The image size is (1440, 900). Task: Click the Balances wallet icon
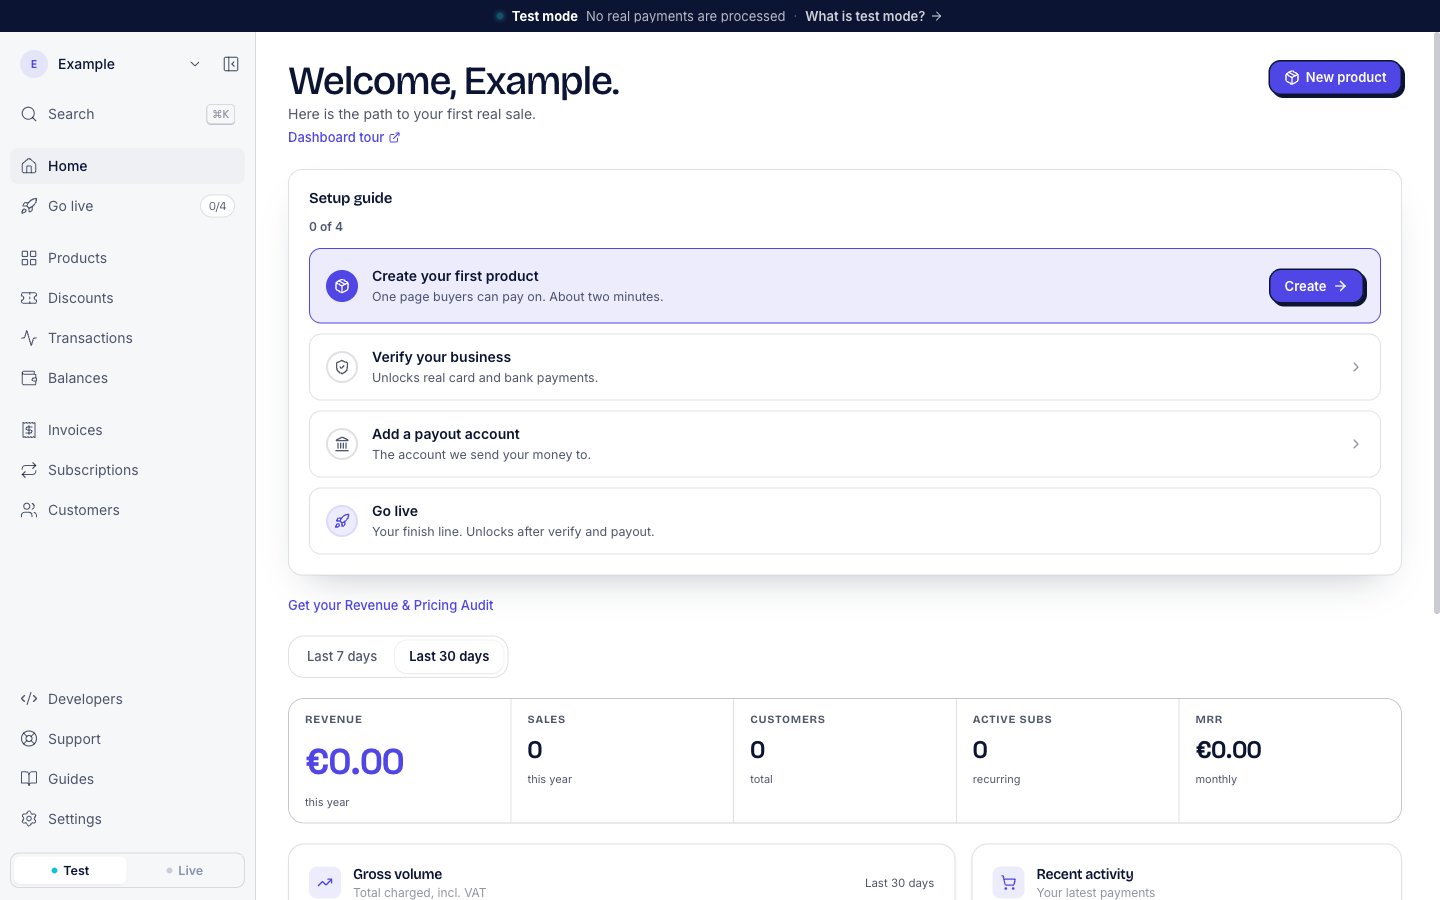tap(29, 378)
